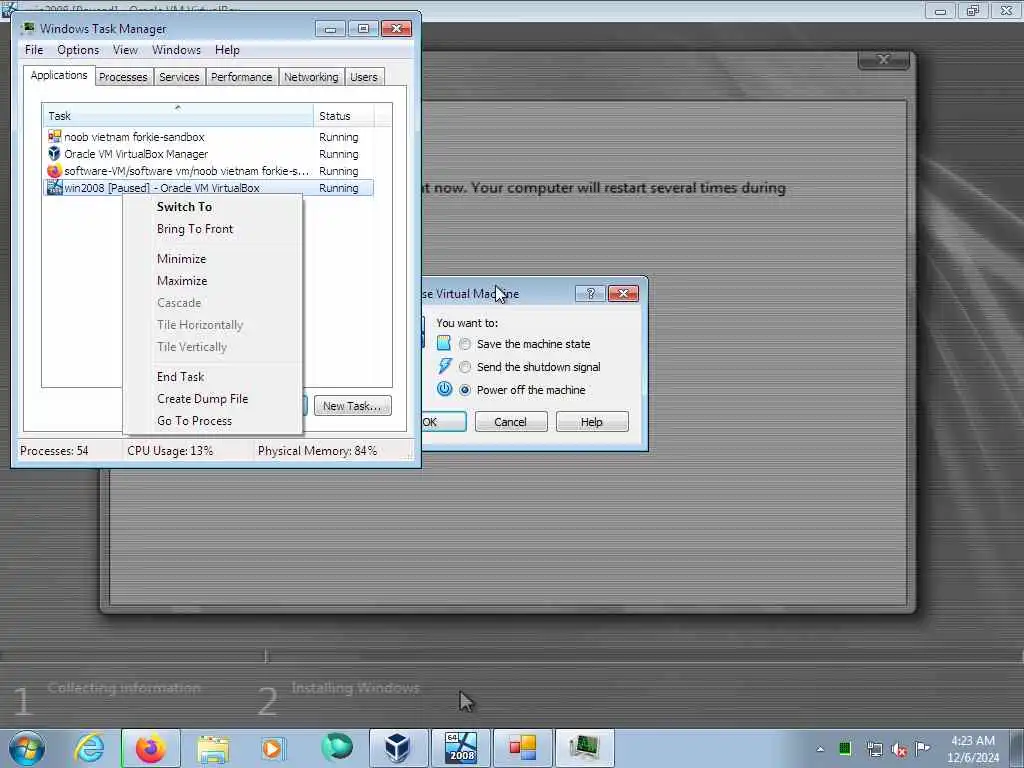Open the red-yellow squares taskbar app
The width and height of the screenshot is (1024, 768).
[522, 748]
